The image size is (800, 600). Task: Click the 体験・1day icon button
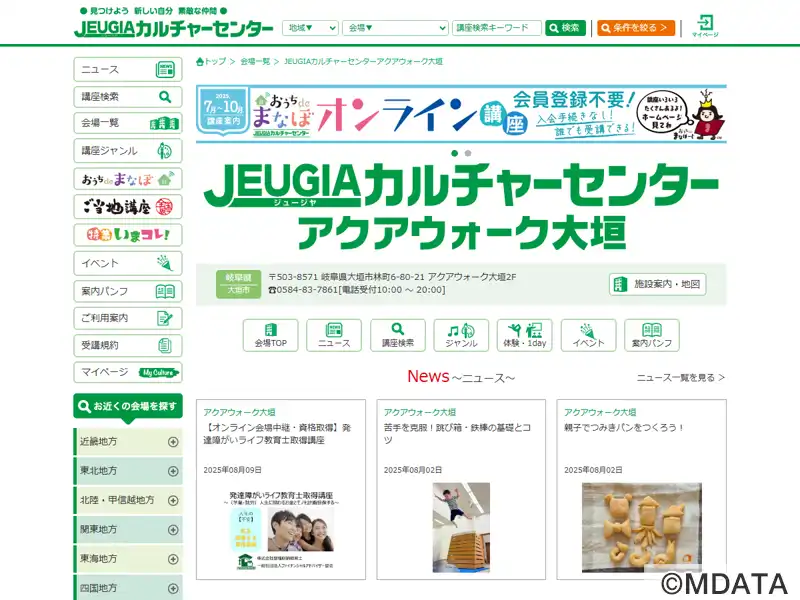pos(524,335)
